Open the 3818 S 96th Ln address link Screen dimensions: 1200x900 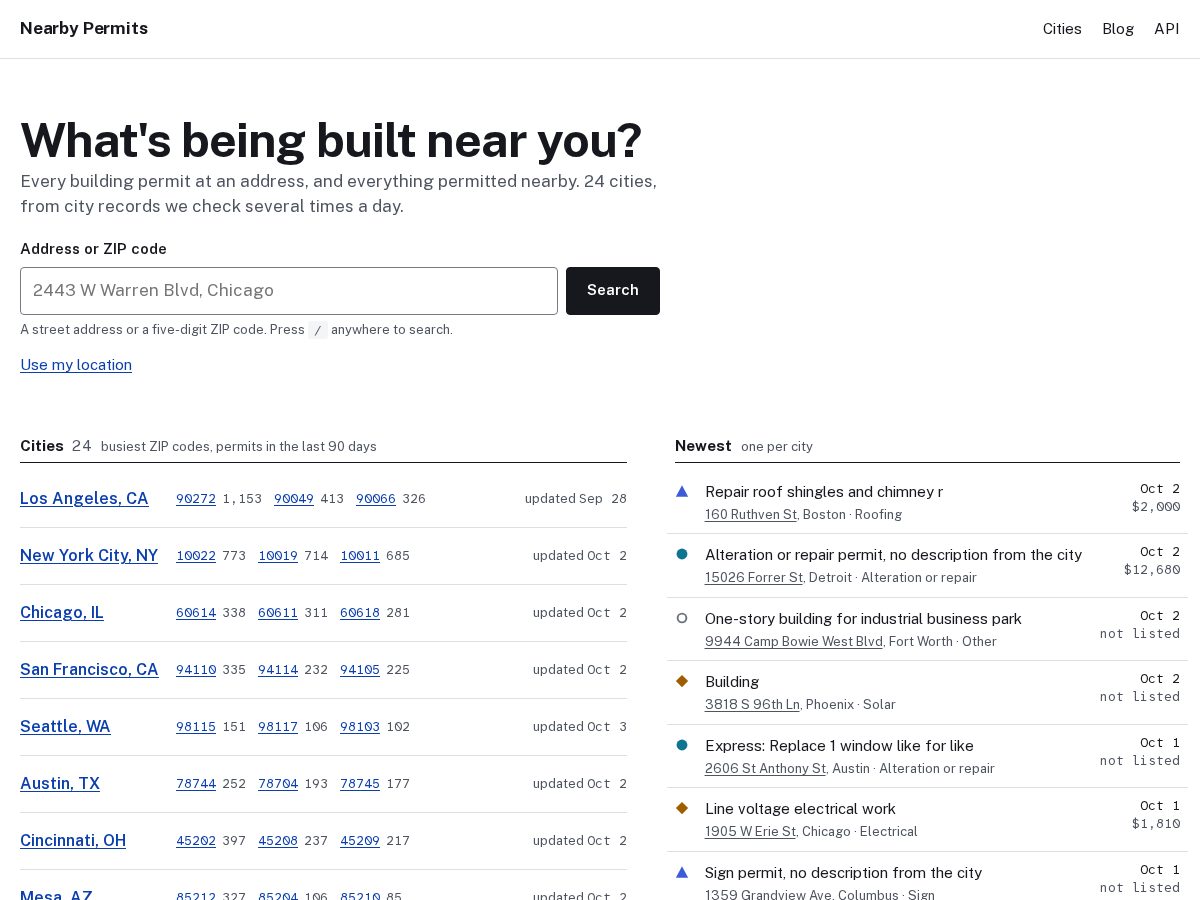[752, 705]
